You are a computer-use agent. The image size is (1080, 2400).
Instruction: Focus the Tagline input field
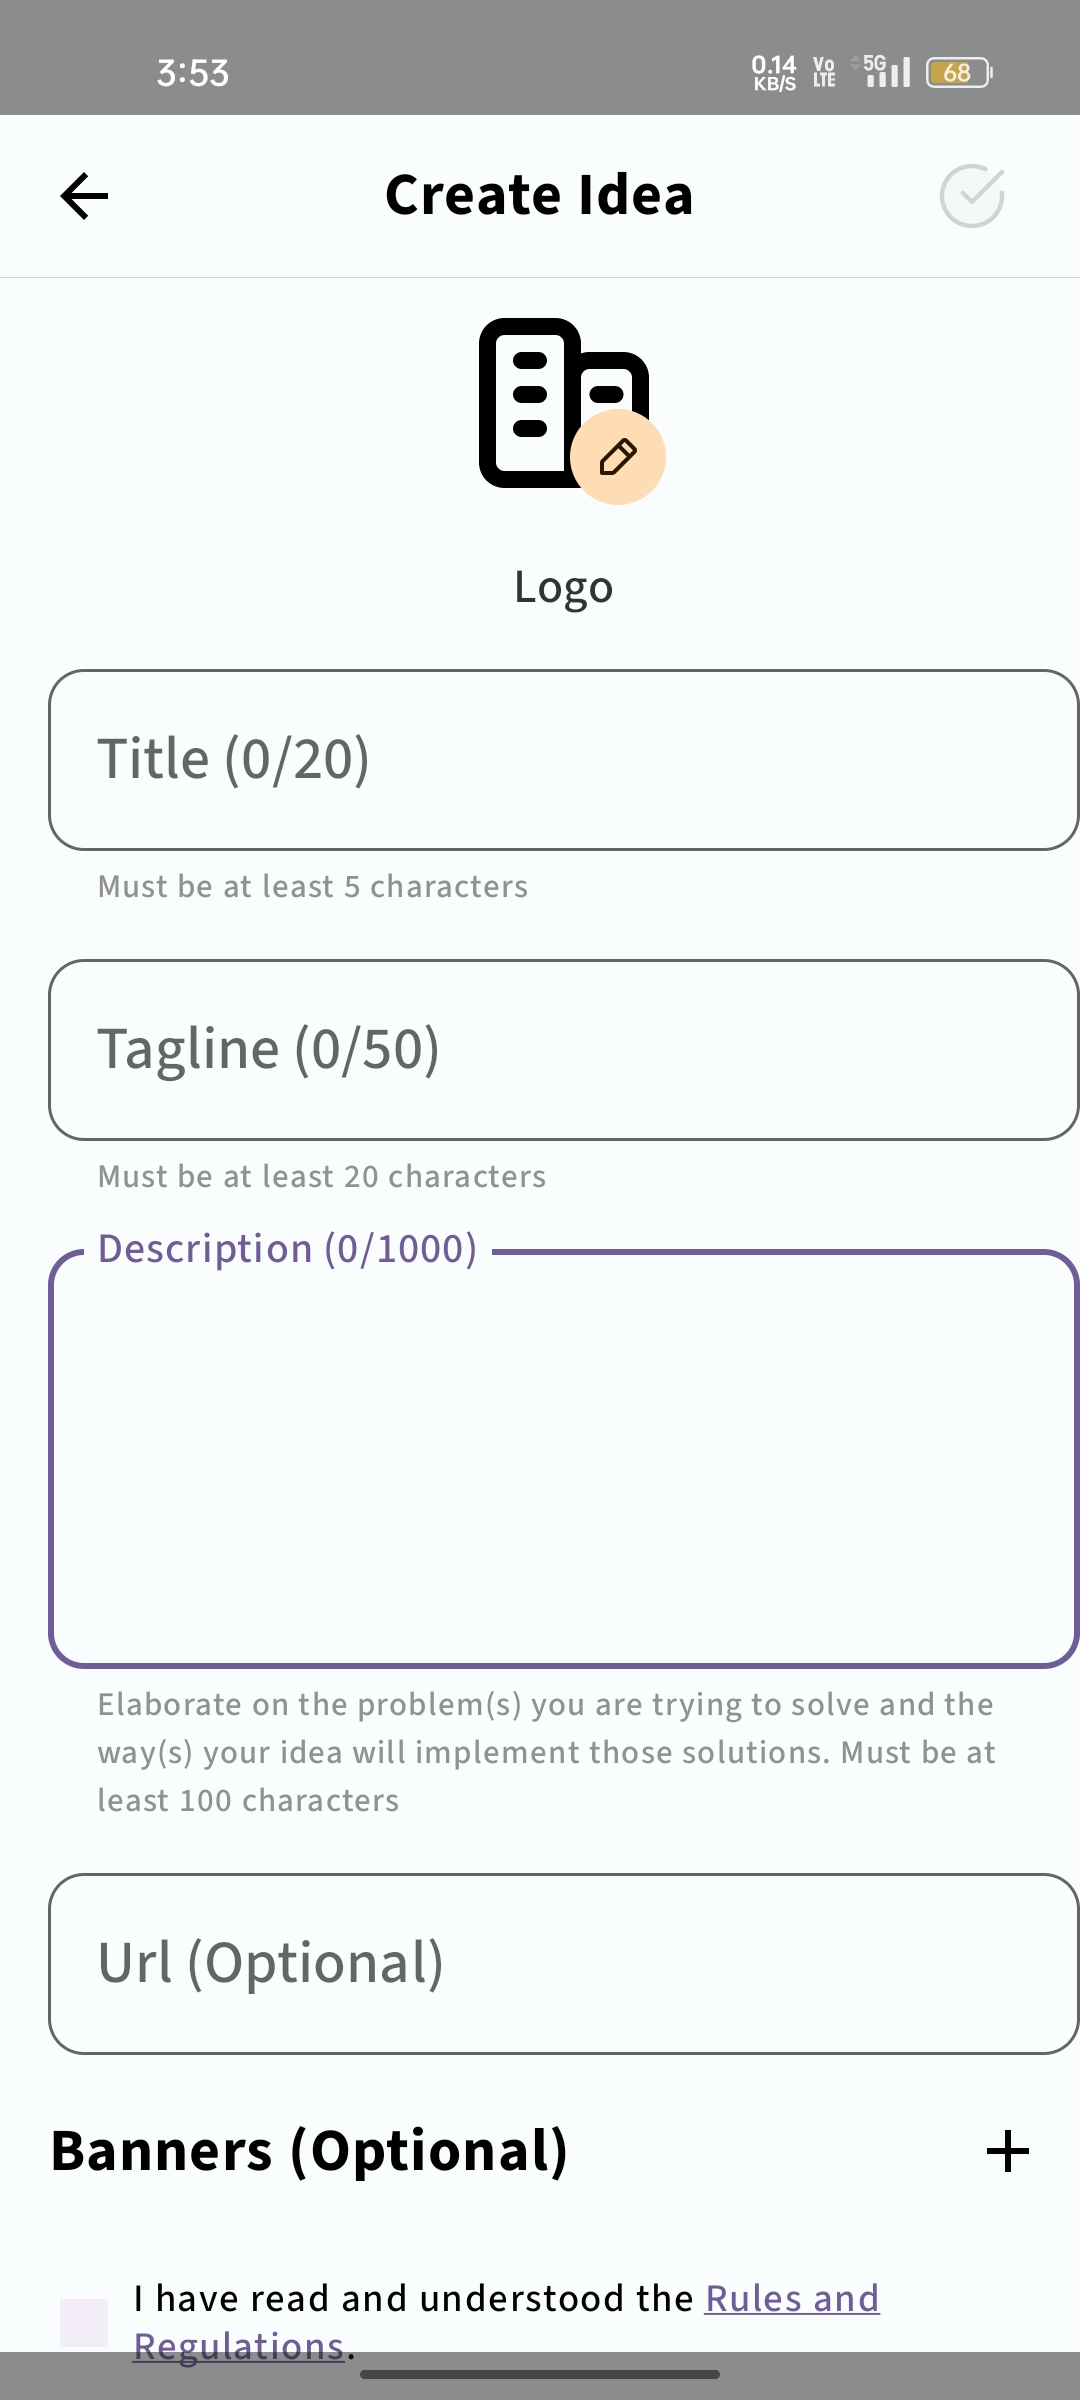pos(563,1050)
